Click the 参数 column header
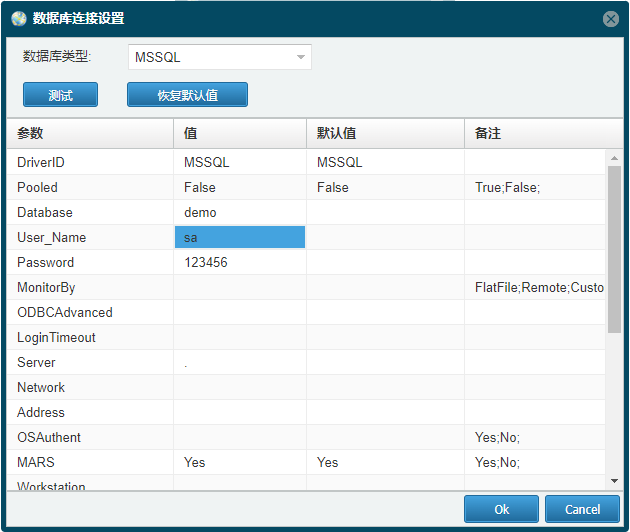 (90, 133)
